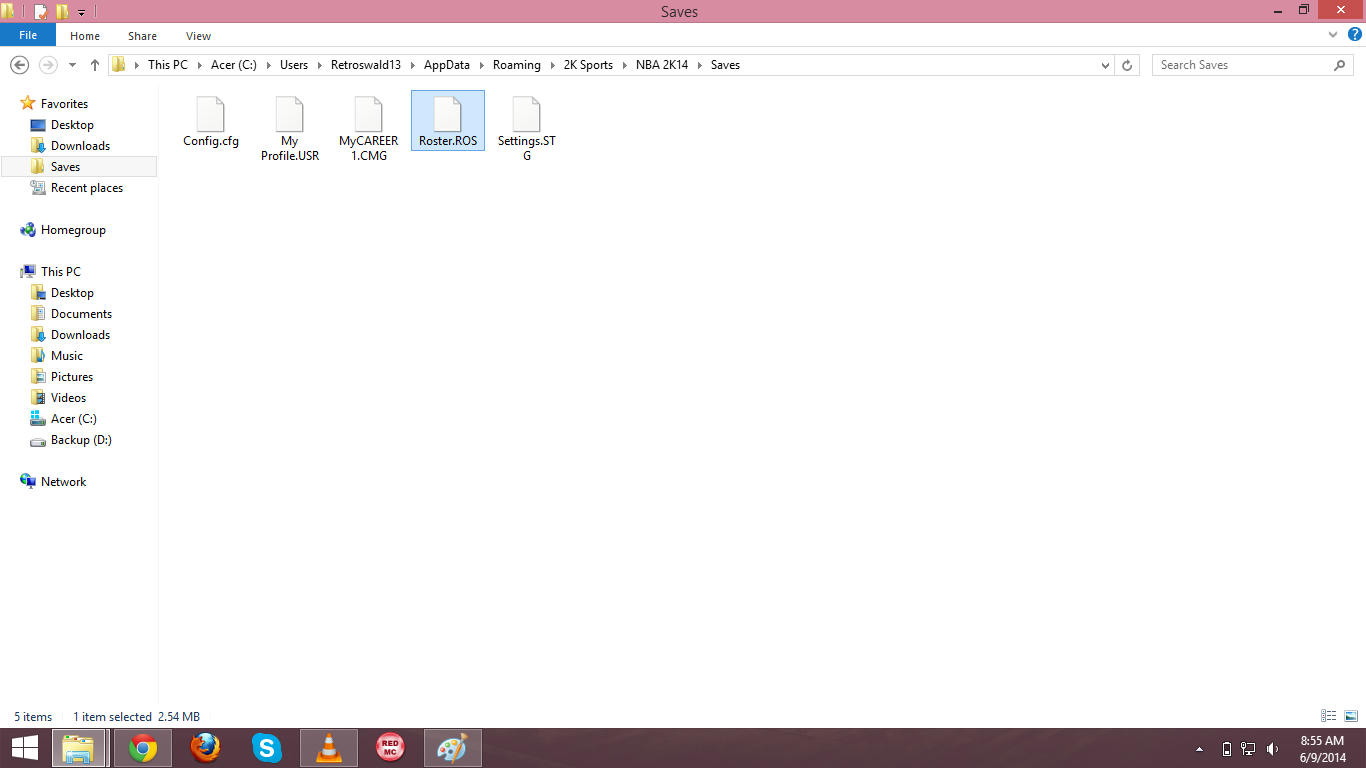Open Network in navigation pane

tap(64, 482)
